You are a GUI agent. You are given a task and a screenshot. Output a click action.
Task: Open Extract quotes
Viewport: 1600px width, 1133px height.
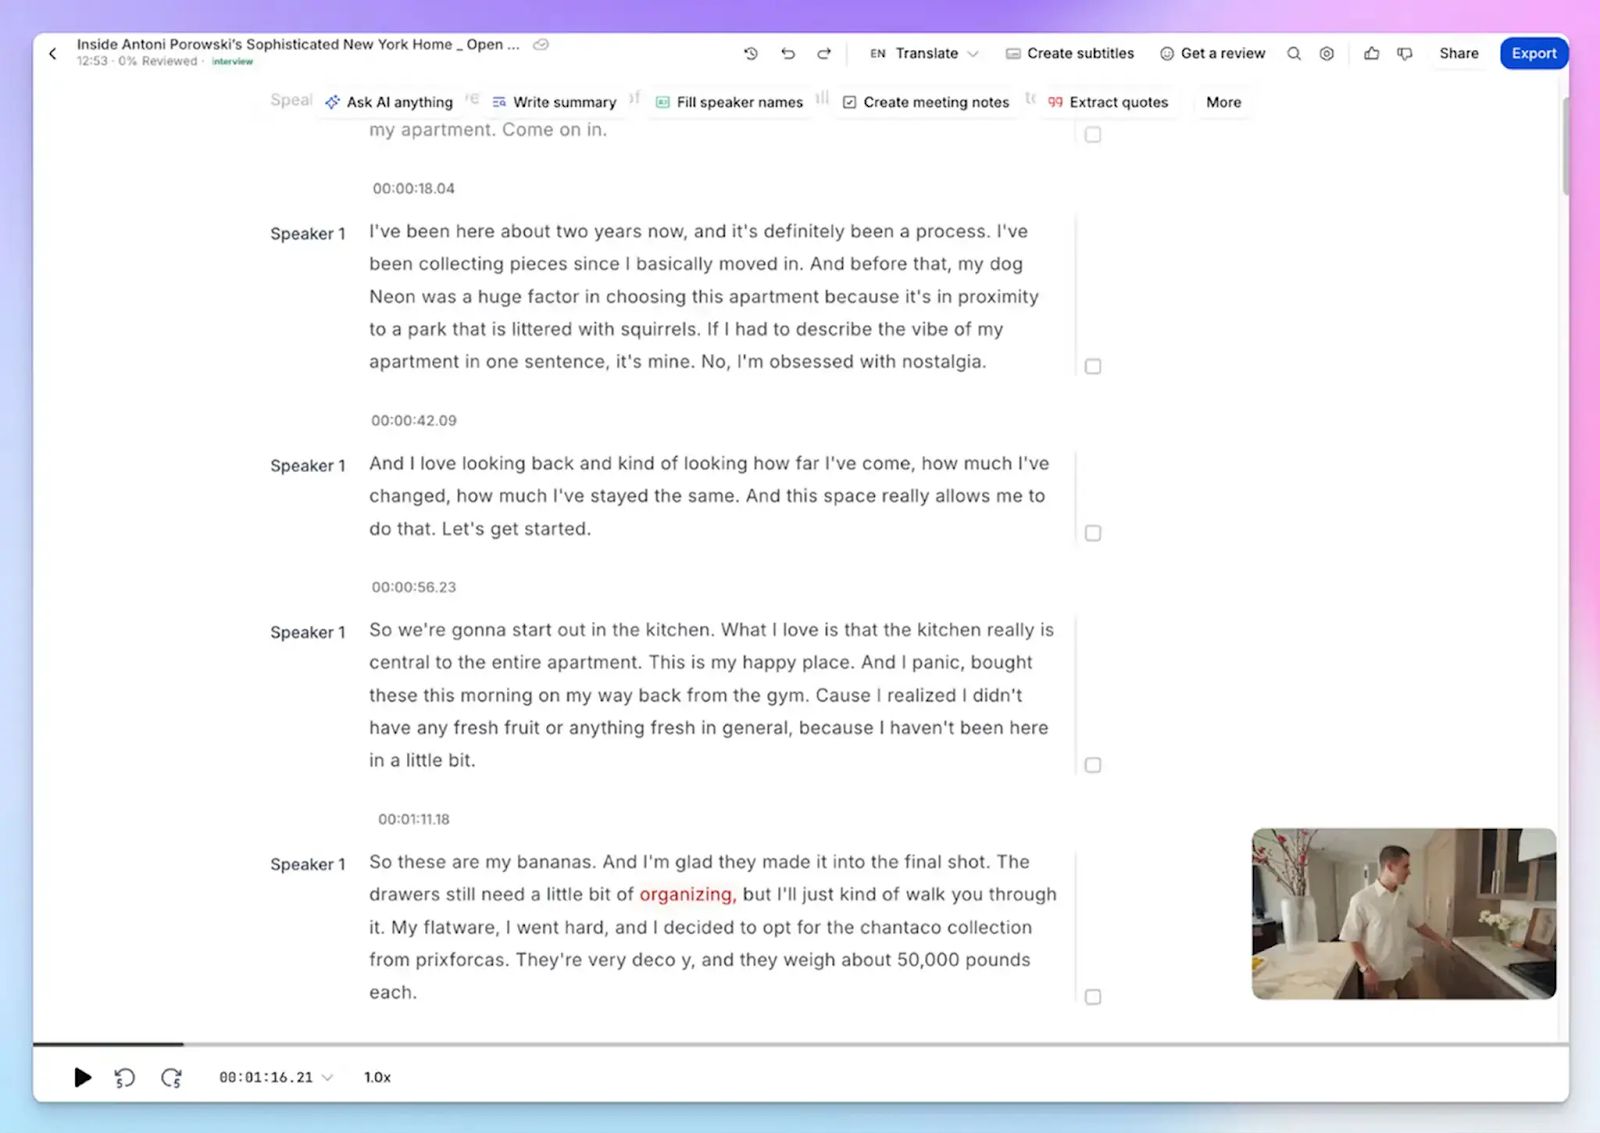pyautogui.click(x=1108, y=101)
